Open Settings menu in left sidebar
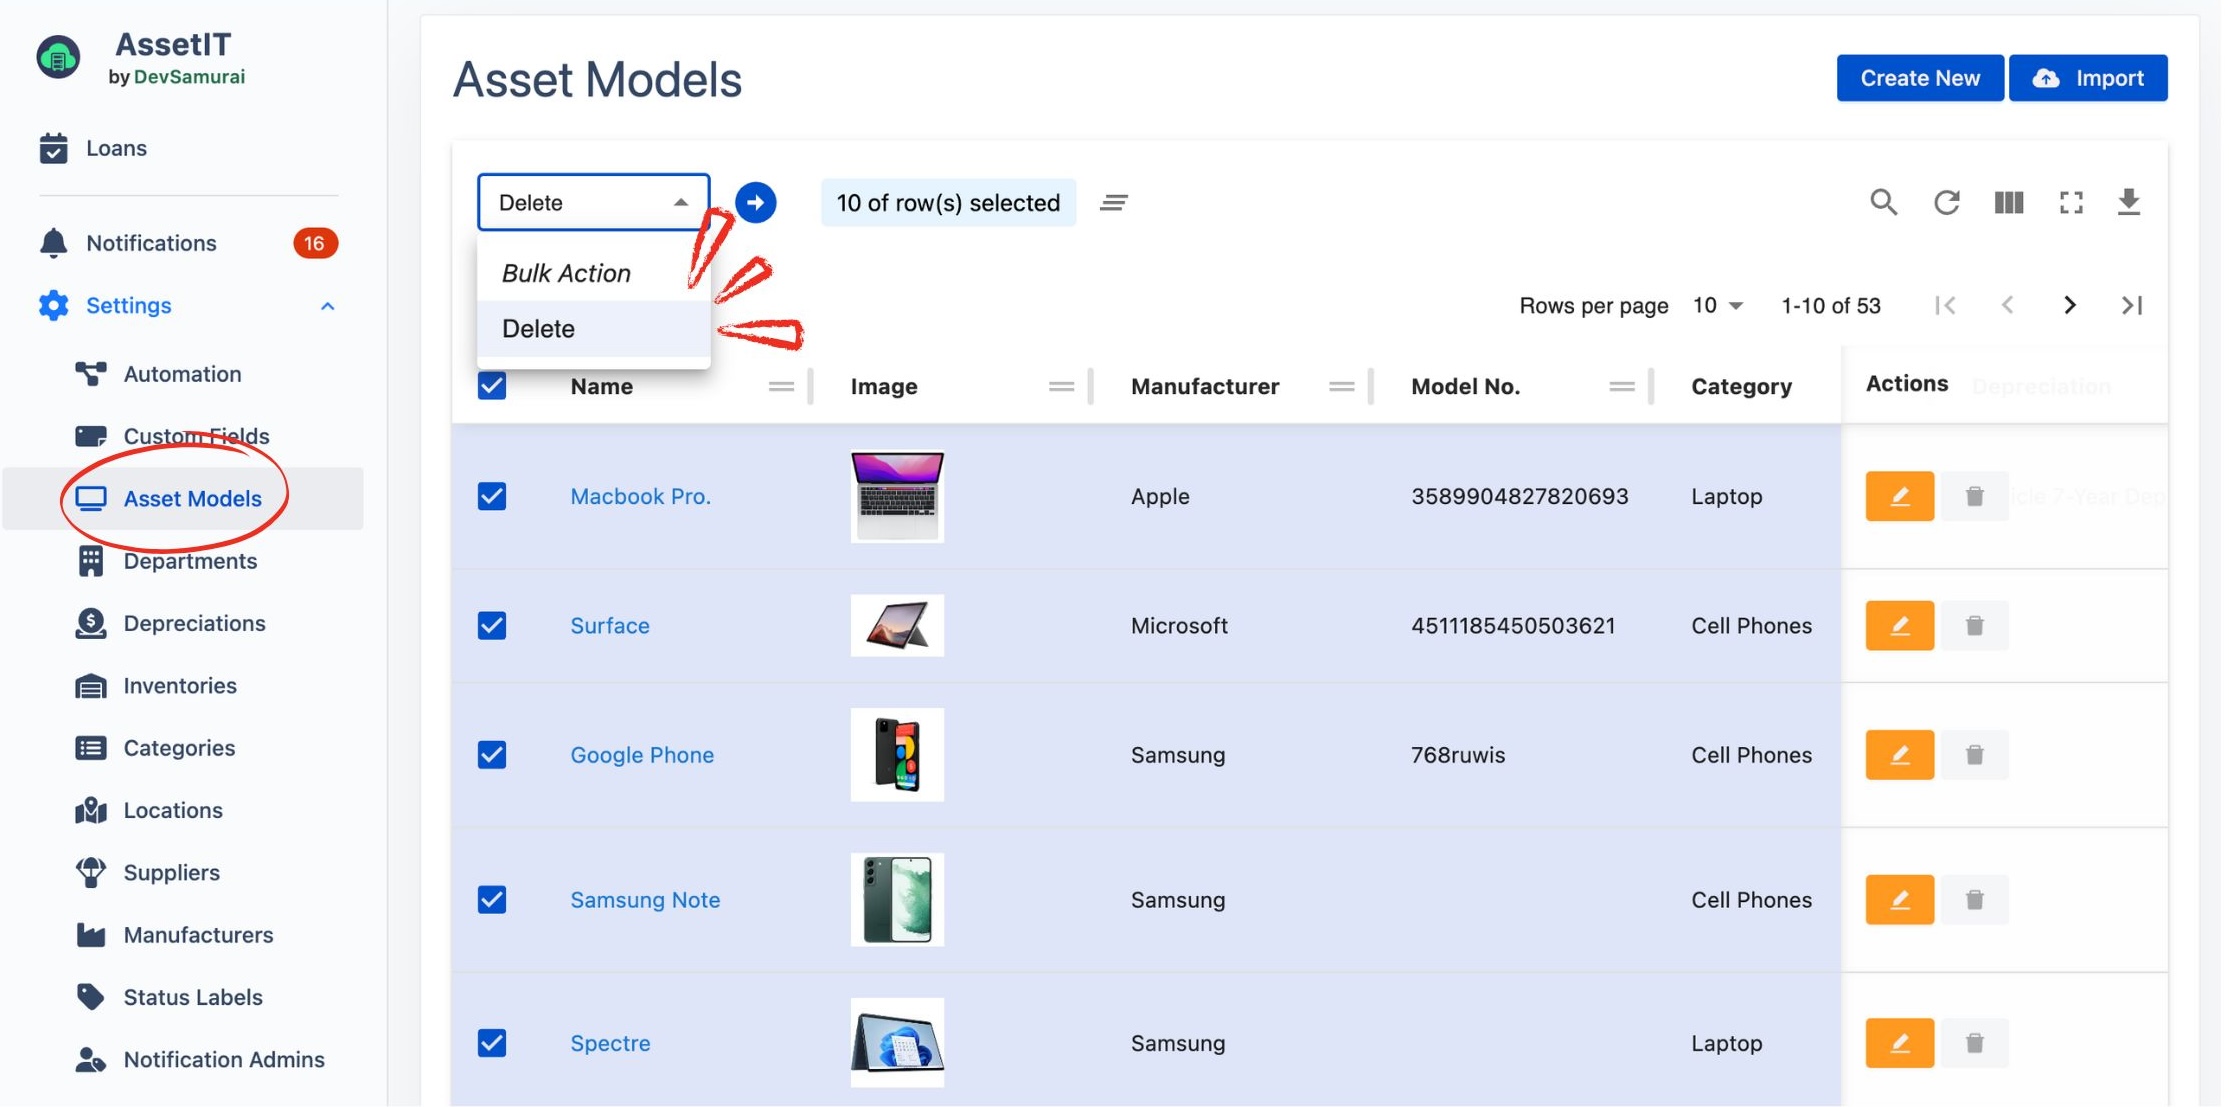This screenshot has width=2229, height=1107. pos(128,306)
